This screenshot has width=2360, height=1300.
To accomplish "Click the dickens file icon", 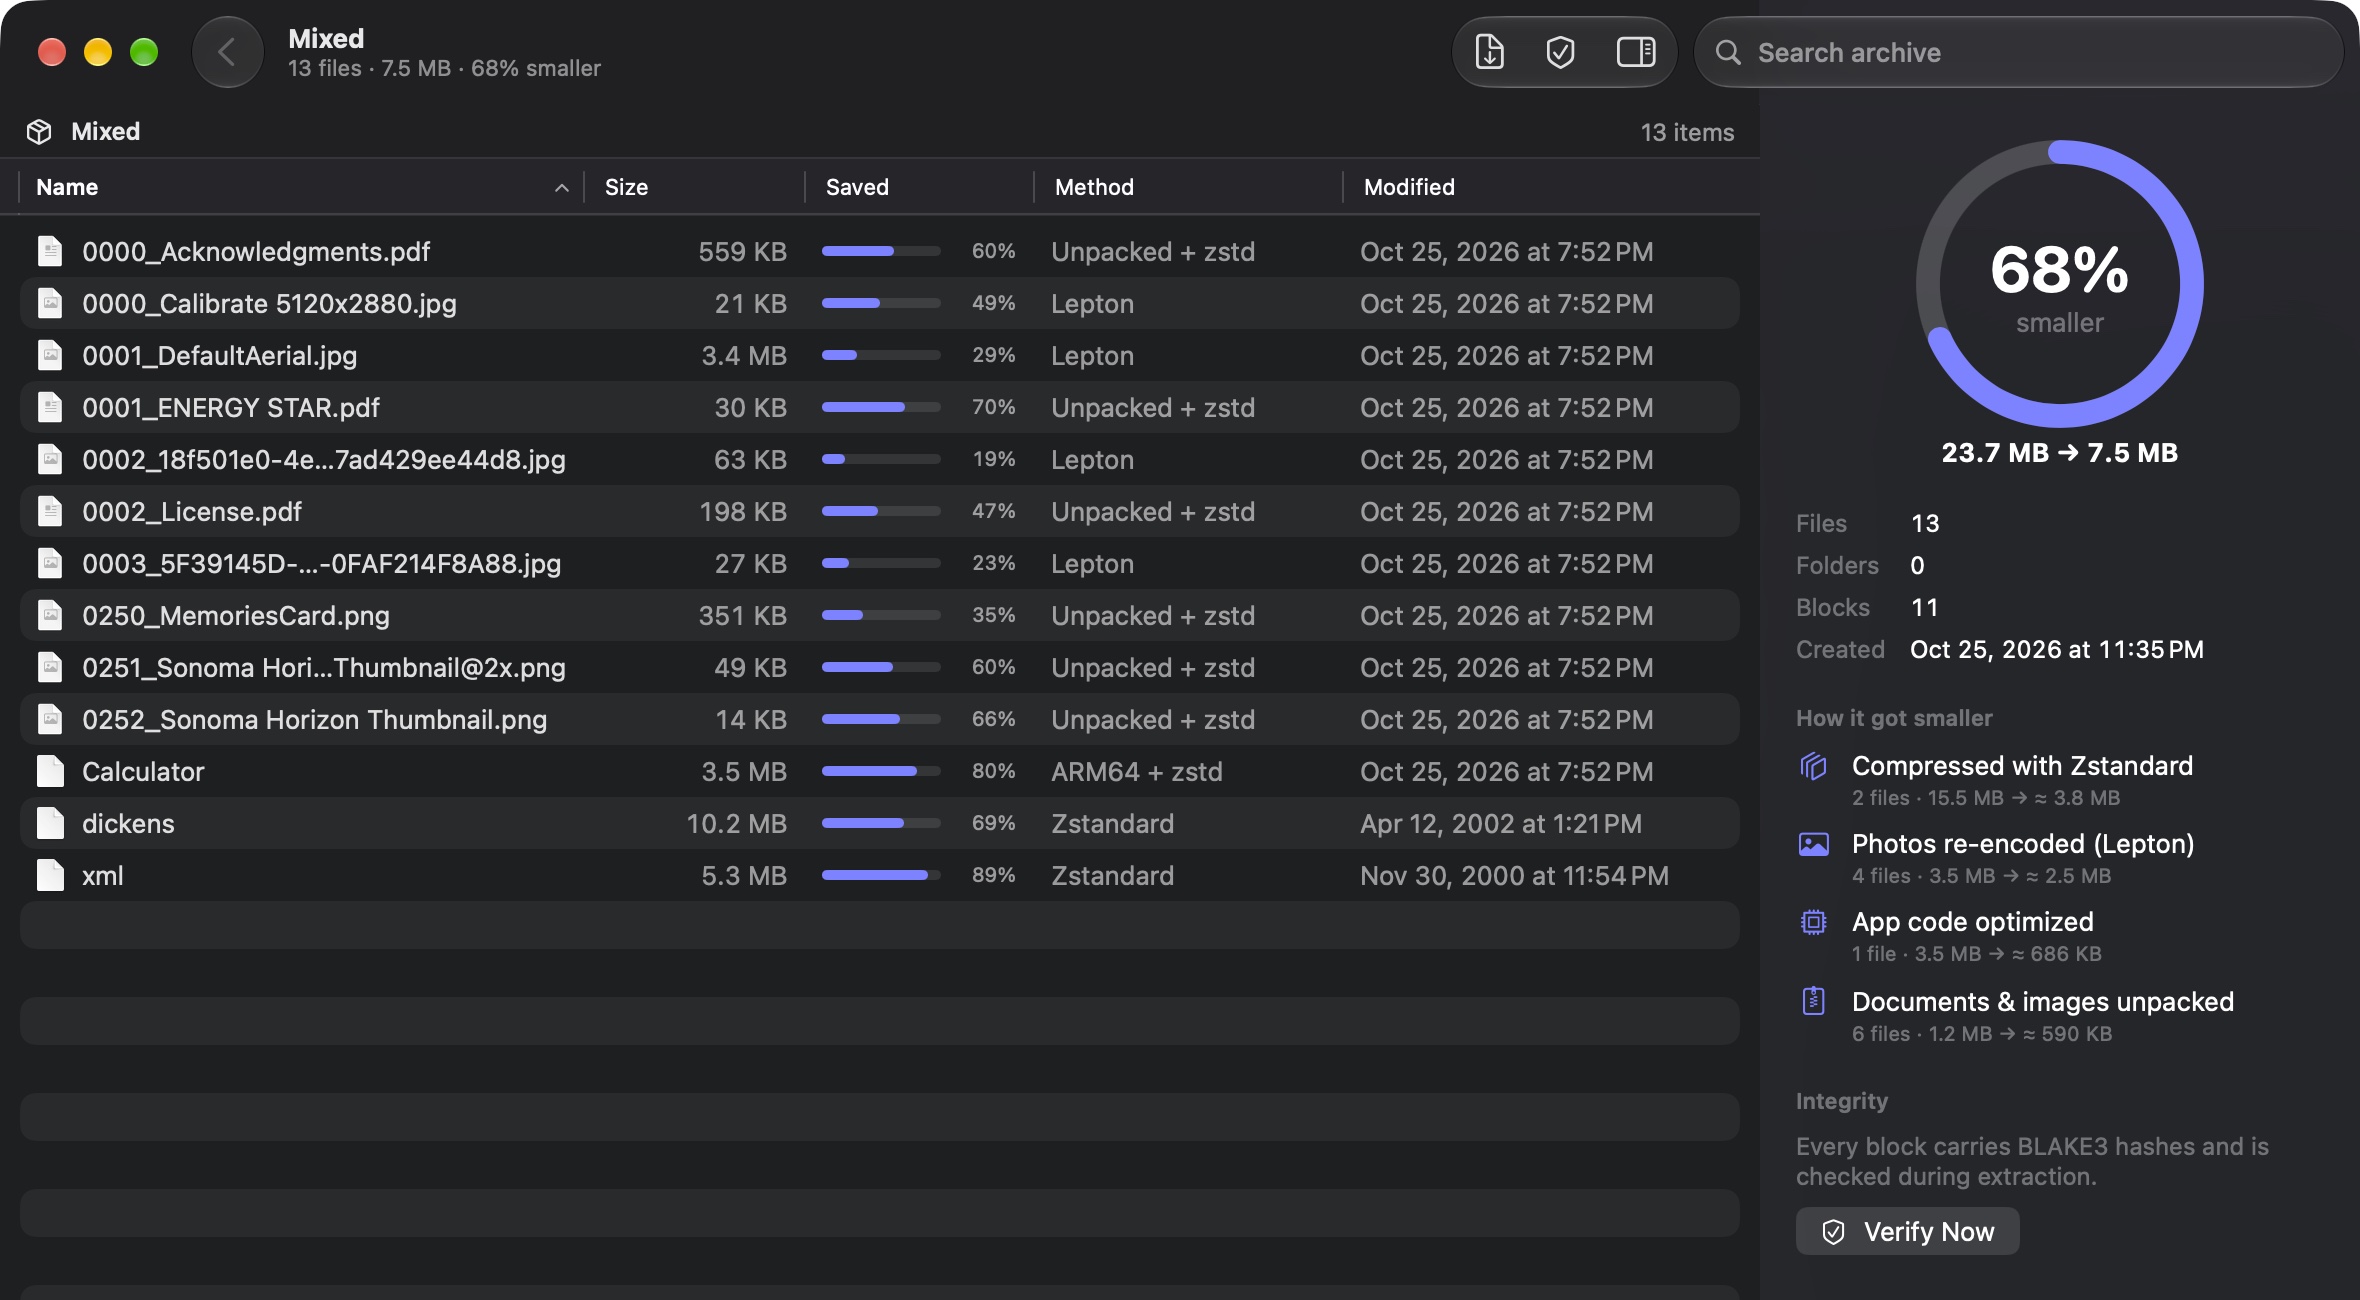I will [50, 823].
